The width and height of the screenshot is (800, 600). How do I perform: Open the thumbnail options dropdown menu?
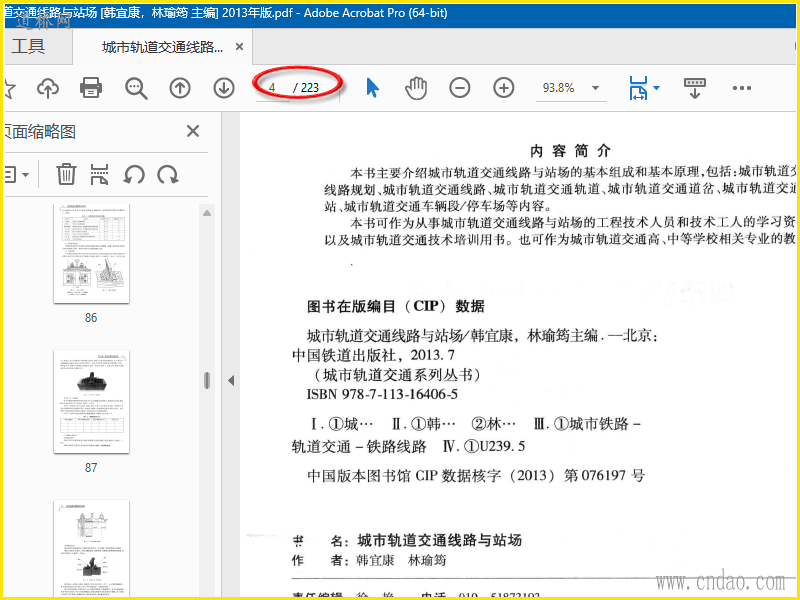[16, 175]
